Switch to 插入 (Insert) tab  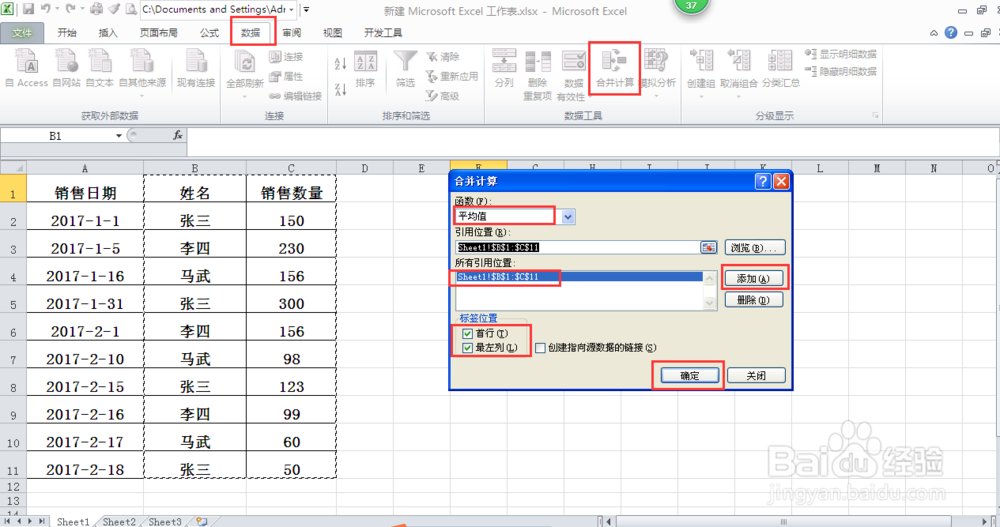[x=108, y=33]
